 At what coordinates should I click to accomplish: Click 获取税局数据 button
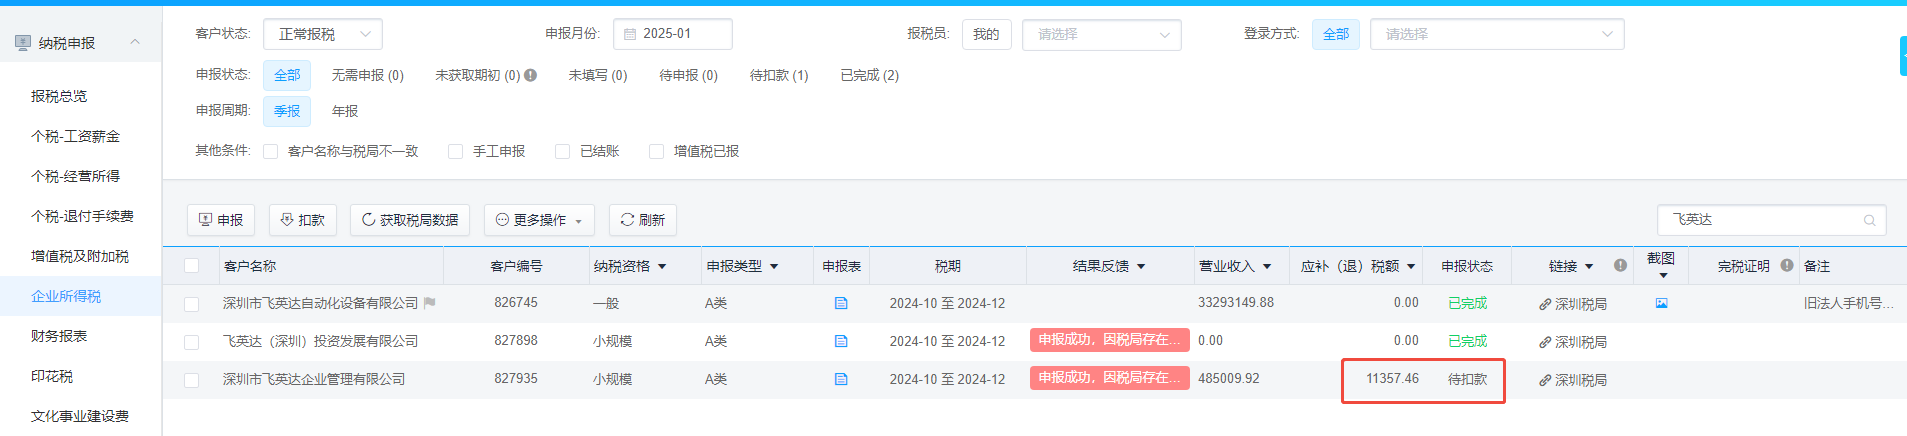click(x=410, y=220)
